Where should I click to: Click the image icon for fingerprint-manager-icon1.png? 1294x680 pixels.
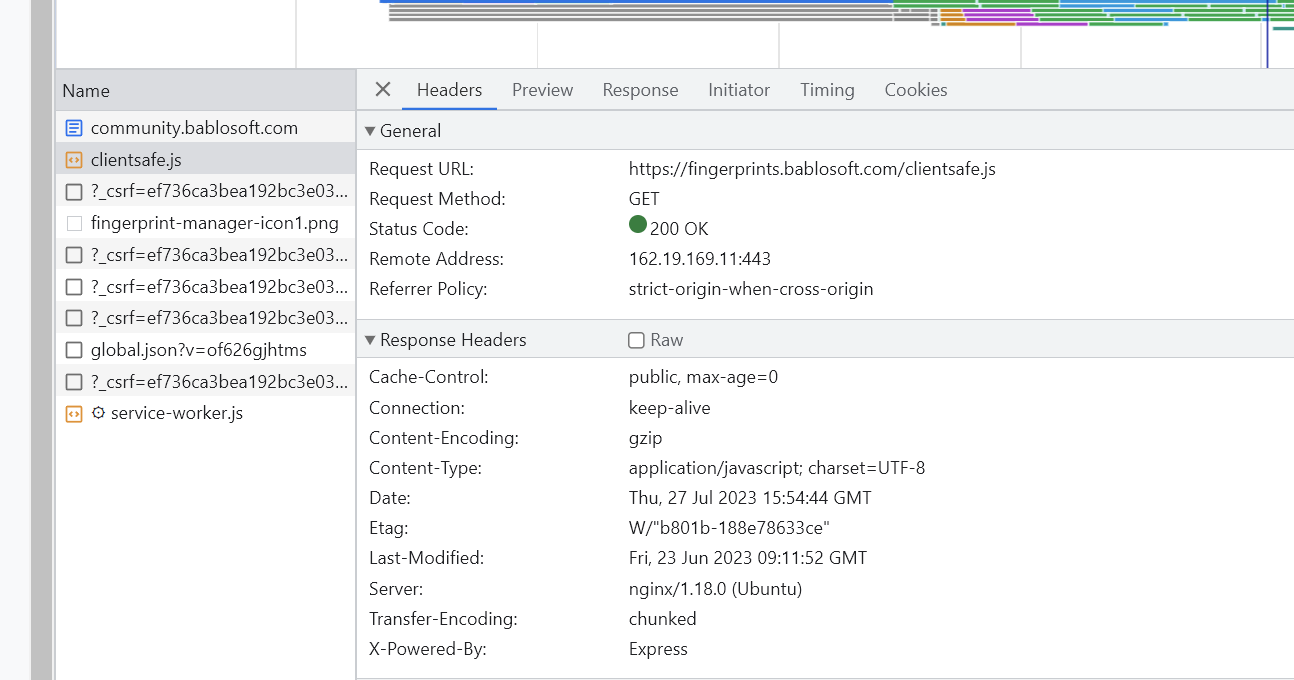[x=74, y=224]
